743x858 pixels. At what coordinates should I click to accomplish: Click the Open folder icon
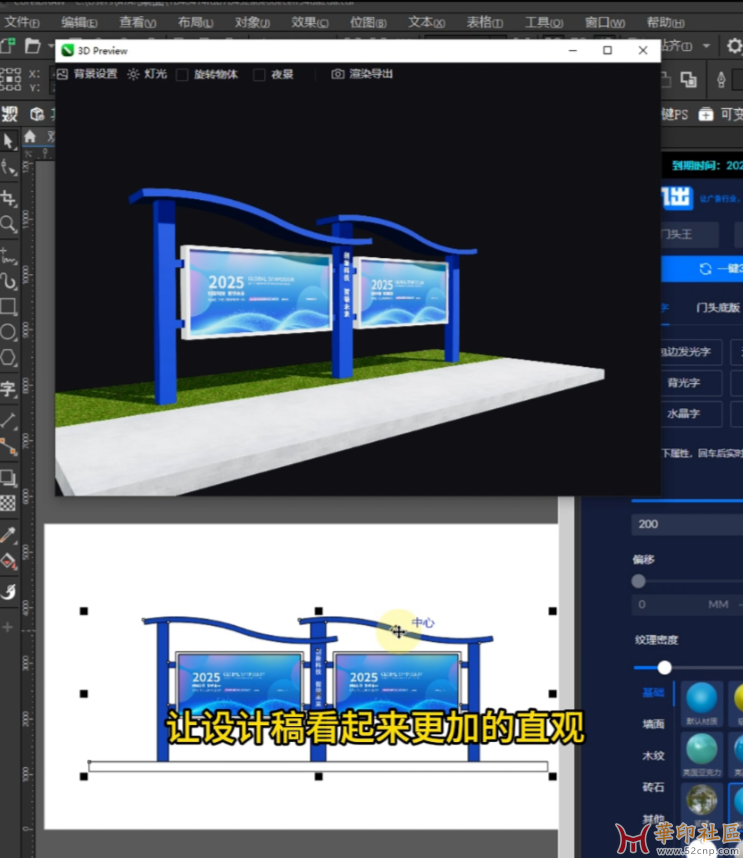pos(33,46)
